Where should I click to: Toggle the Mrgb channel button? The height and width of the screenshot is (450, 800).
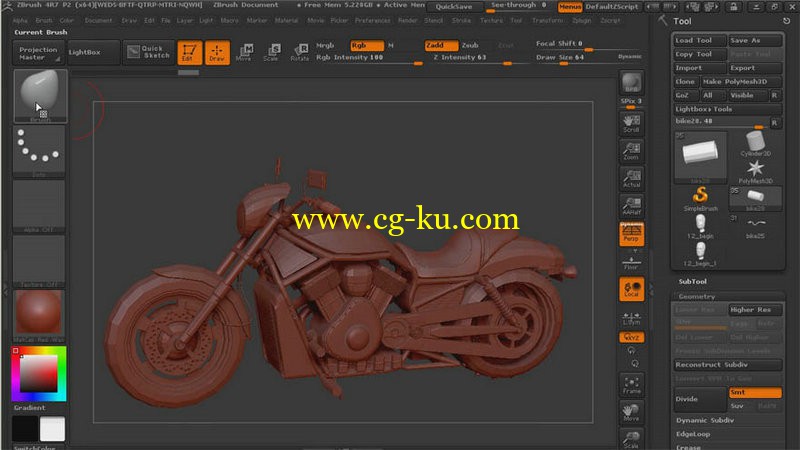325,45
